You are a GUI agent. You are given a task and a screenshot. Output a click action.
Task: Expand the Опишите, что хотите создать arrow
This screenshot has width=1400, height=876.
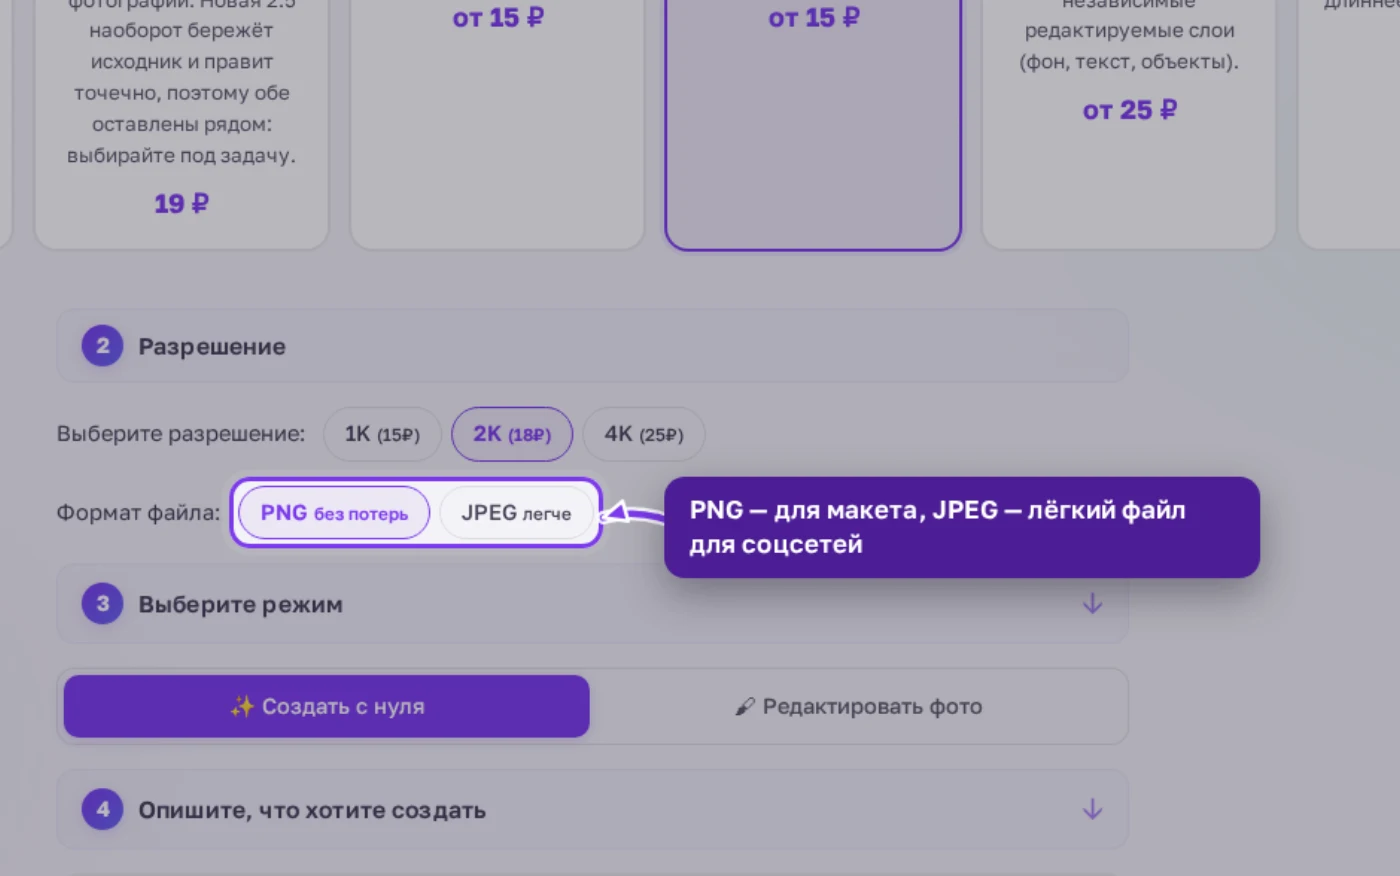[1092, 810]
